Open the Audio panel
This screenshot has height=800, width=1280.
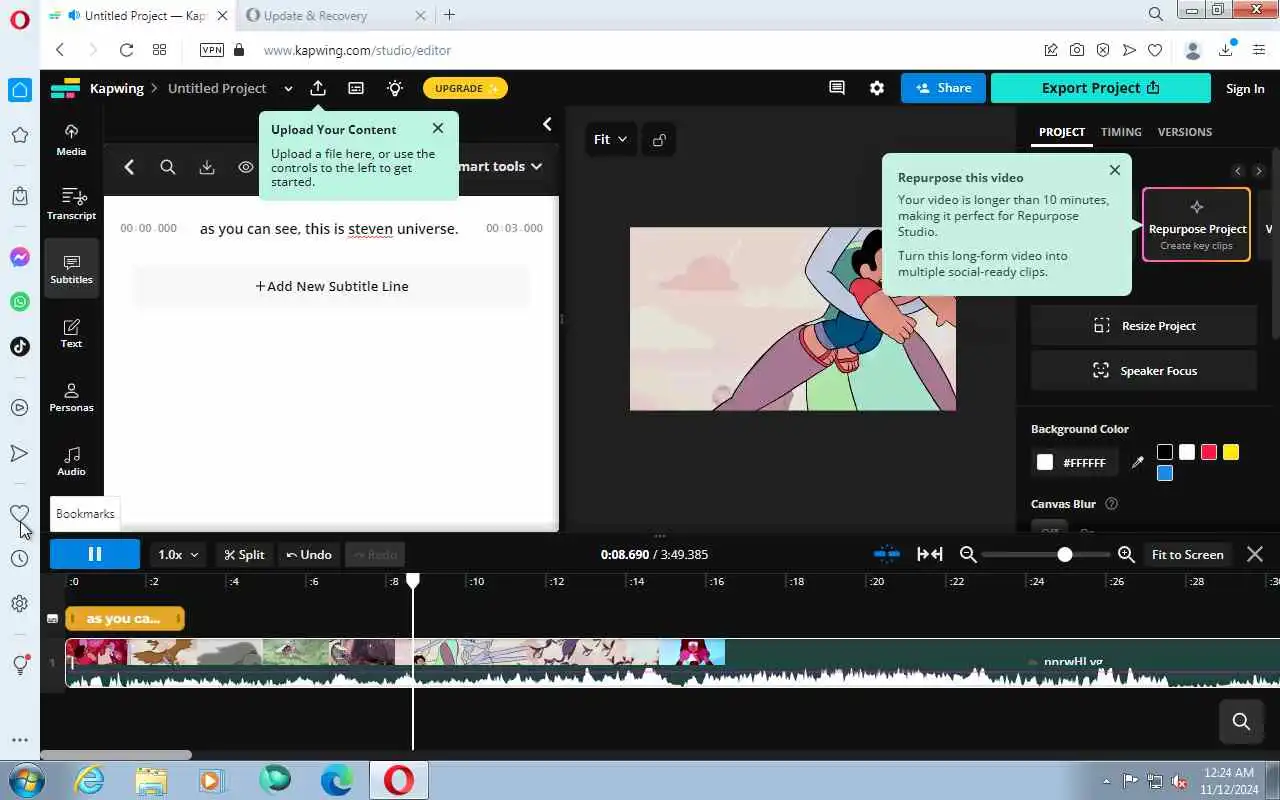click(71, 460)
